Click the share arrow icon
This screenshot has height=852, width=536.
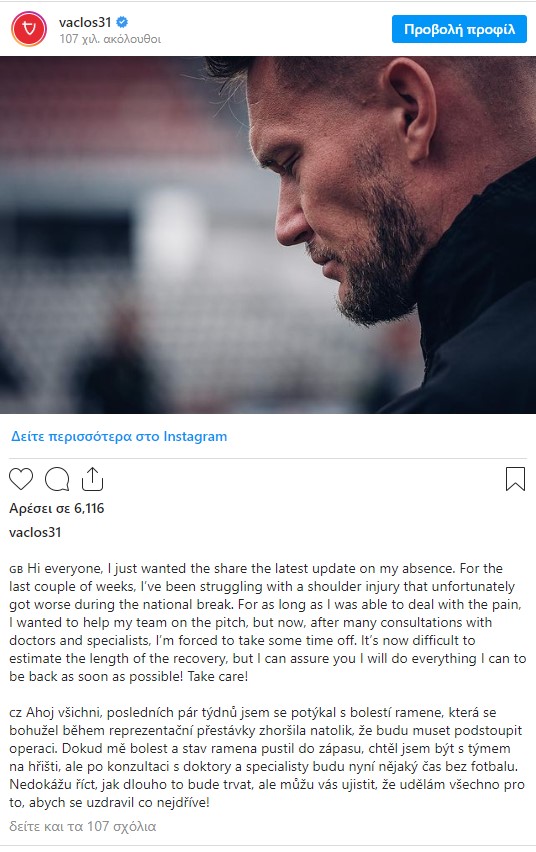click(x=92, y=478)
